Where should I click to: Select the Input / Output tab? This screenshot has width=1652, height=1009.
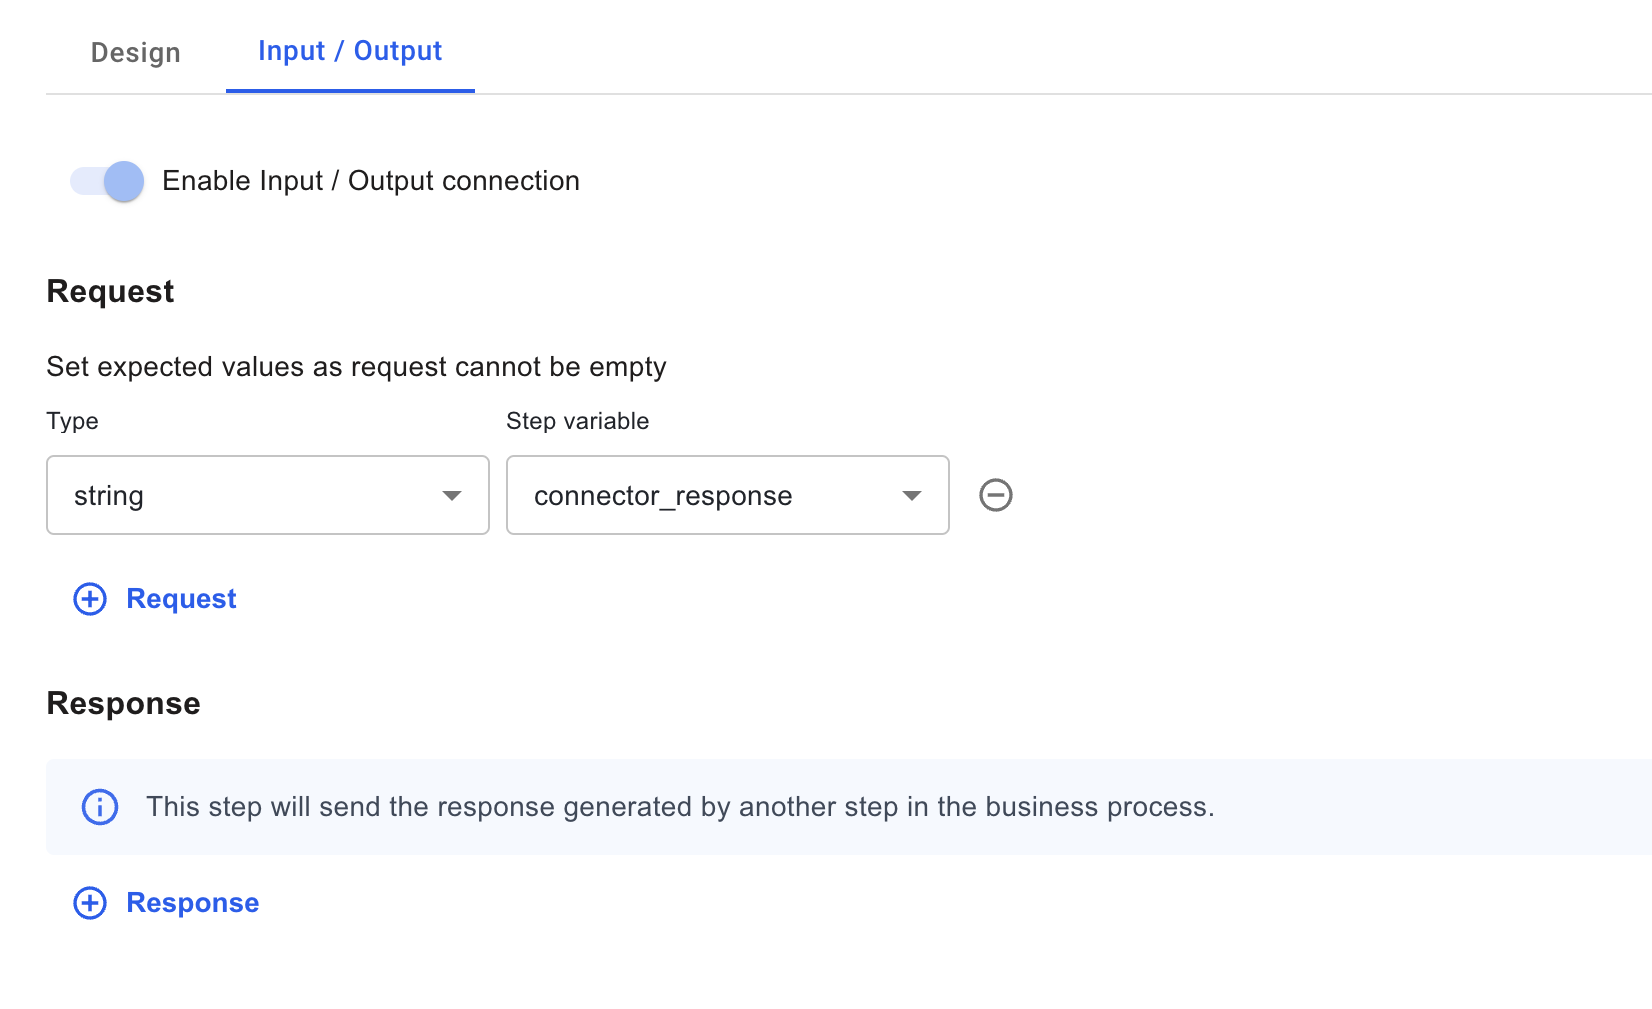pos(350,51)
